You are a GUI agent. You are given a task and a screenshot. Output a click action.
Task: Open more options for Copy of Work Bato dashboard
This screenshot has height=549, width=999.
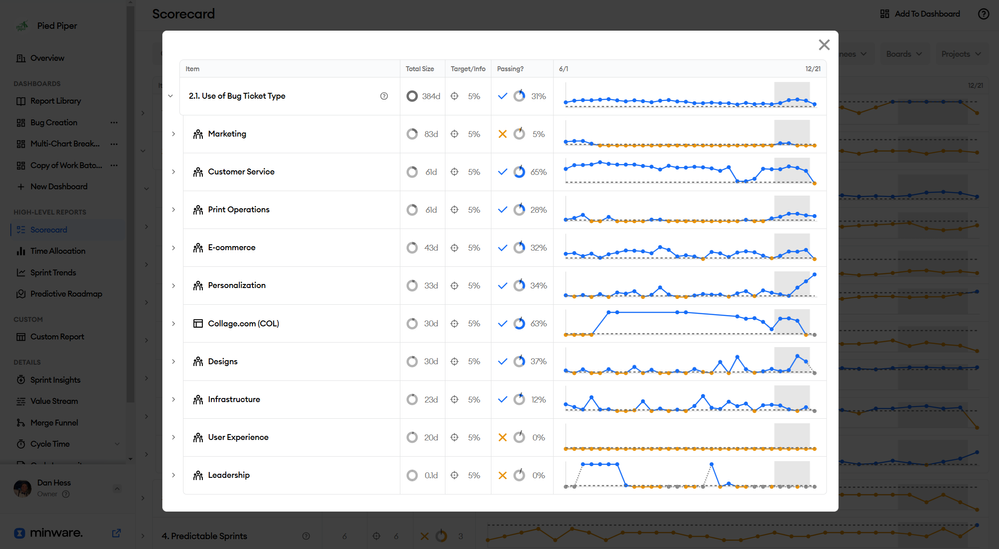[114, 165]
